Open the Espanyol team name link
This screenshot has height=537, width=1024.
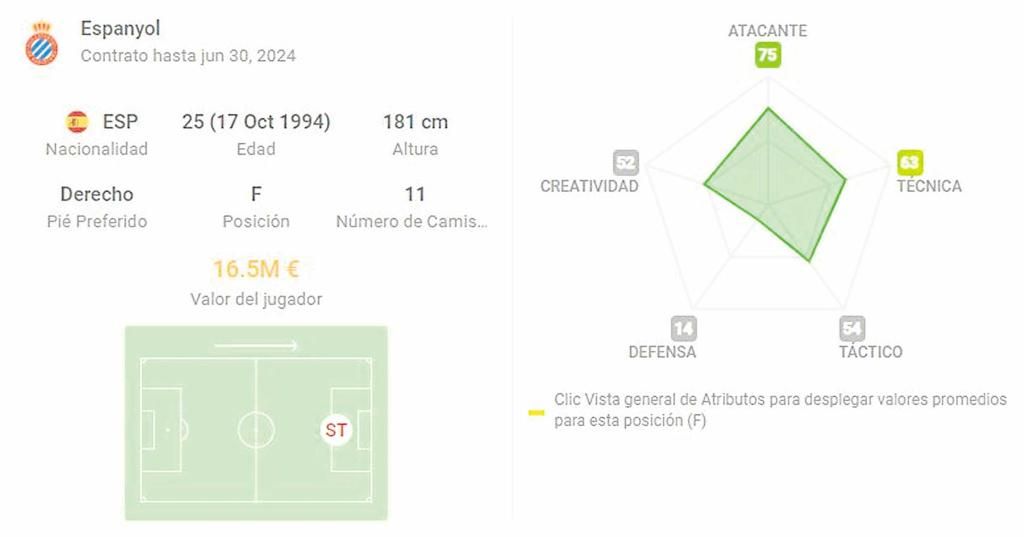pos(120,29)
